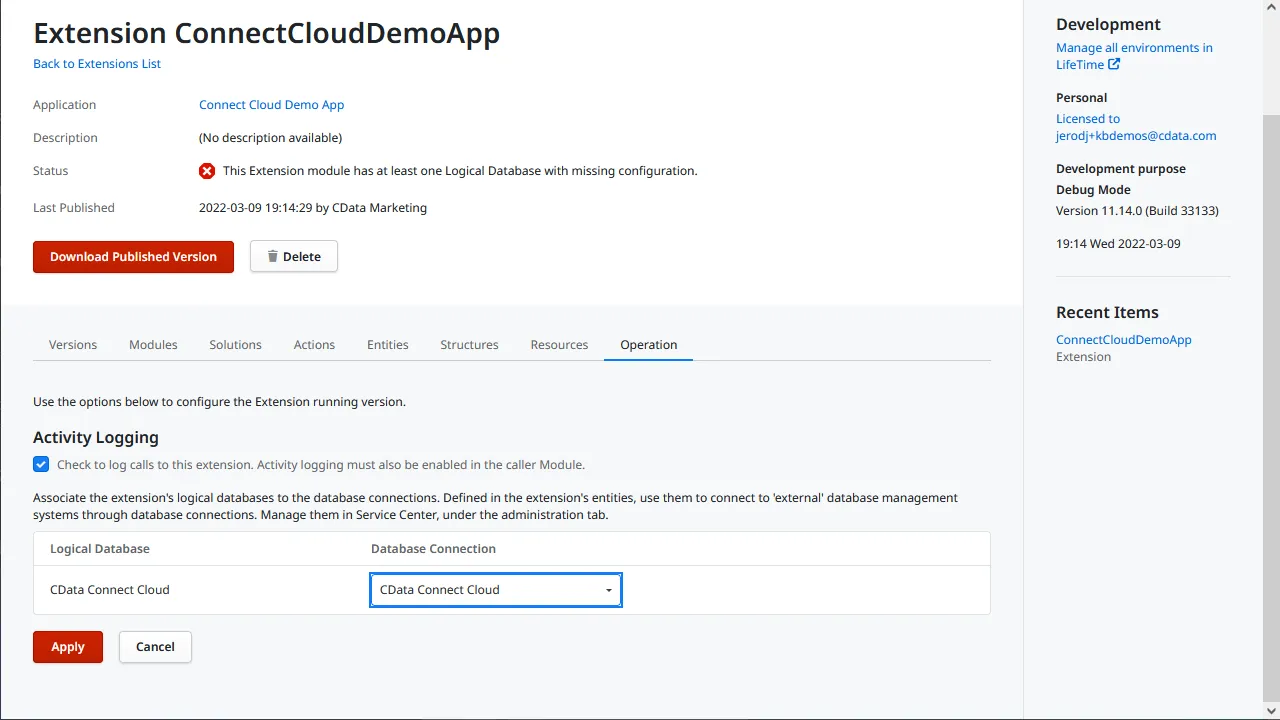The width and height of the screenshot is (1280, 720).
Task: Click the Licensed to email link
Action: coord(1136,127)
